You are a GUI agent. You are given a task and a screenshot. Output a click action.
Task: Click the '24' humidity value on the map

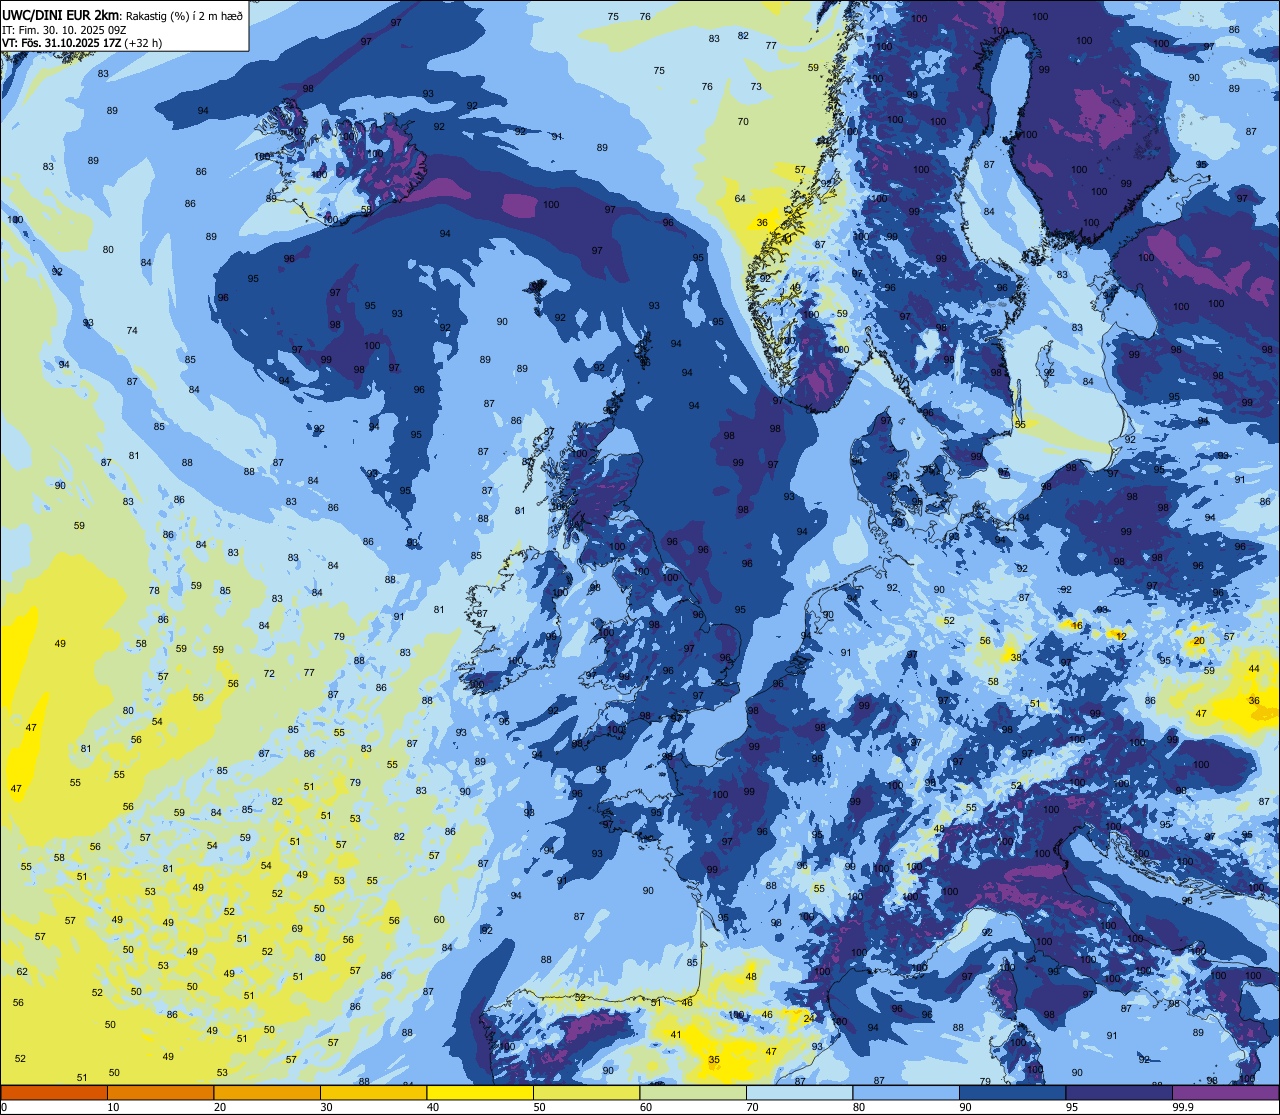tap(808, 1018)
